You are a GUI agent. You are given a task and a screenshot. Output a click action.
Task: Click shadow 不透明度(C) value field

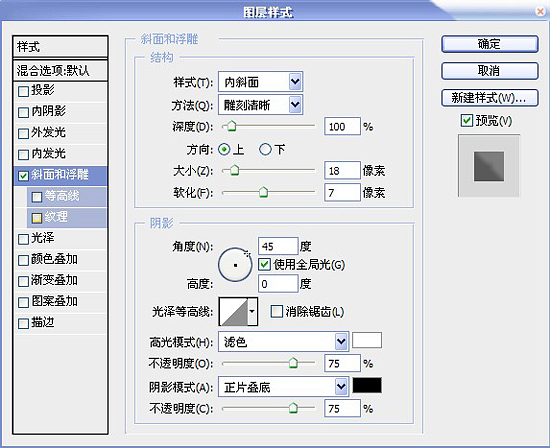(x=342, y=408)
